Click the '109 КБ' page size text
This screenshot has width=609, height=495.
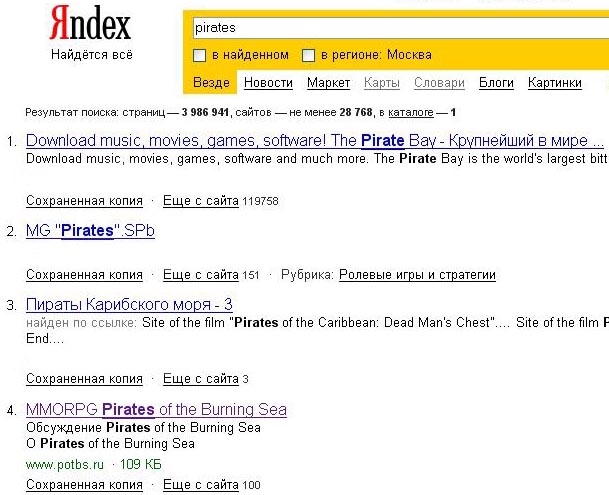point(141,464)
